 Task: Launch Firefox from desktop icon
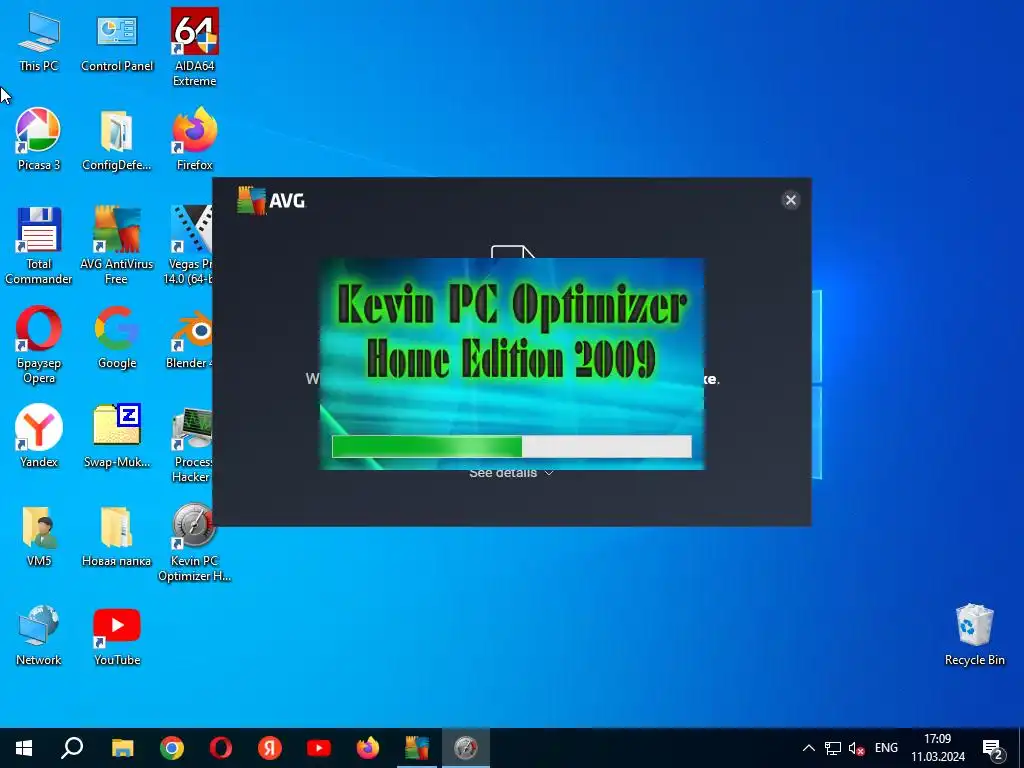coord(195,139)
